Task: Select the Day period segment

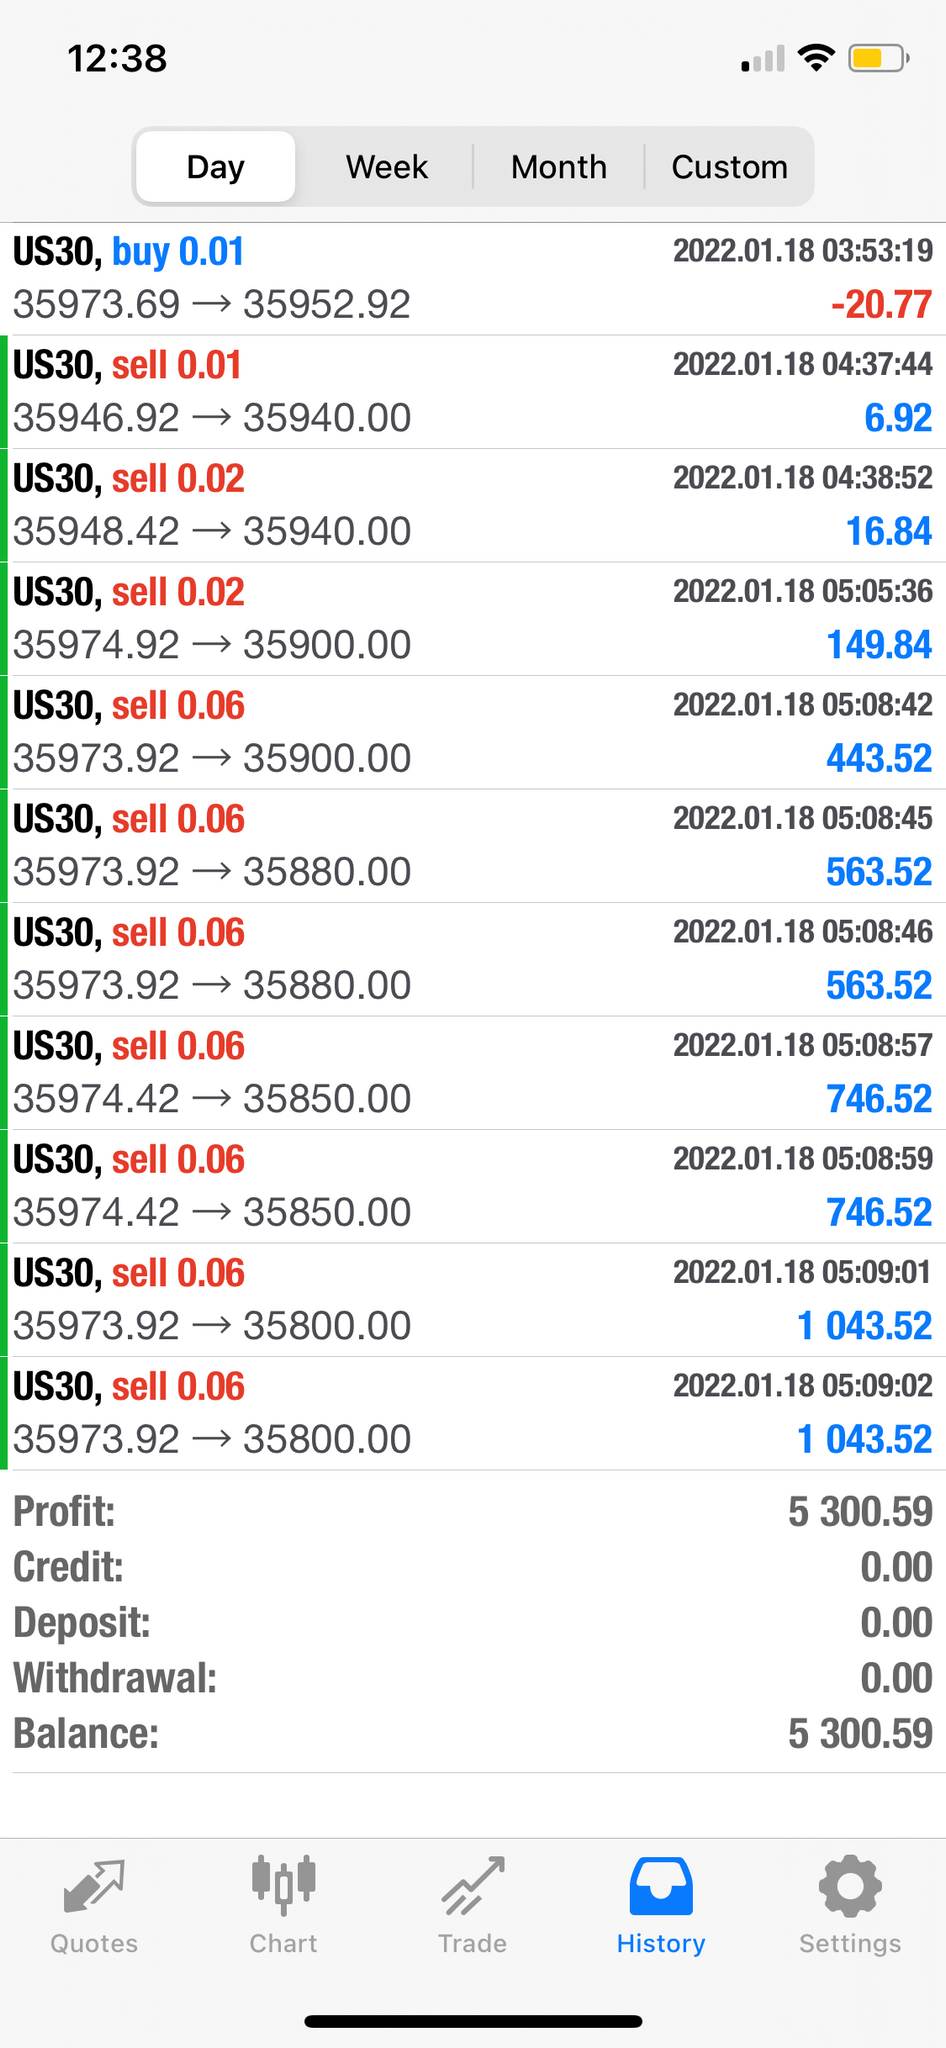Action: [x=216, y=167]
